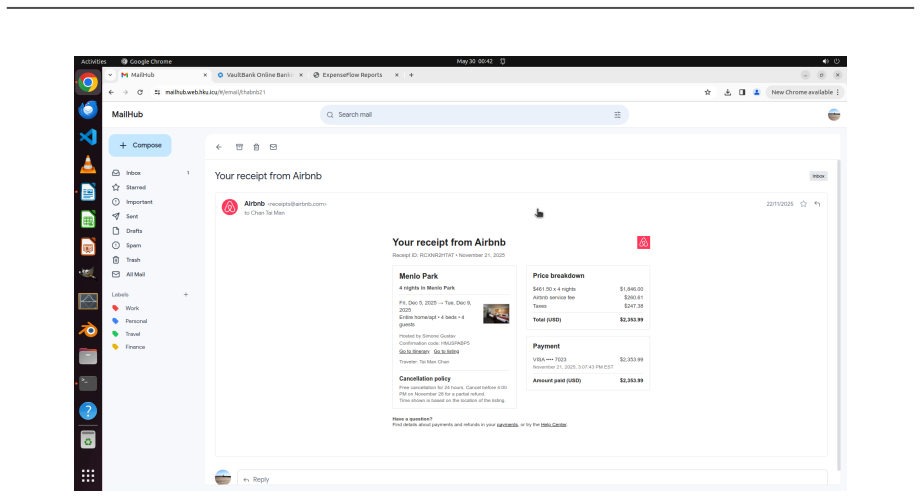The height and width of the screenshot is (497, 921).
Task: Follow the Go to listing link
Action: click(x=446, y=351)
